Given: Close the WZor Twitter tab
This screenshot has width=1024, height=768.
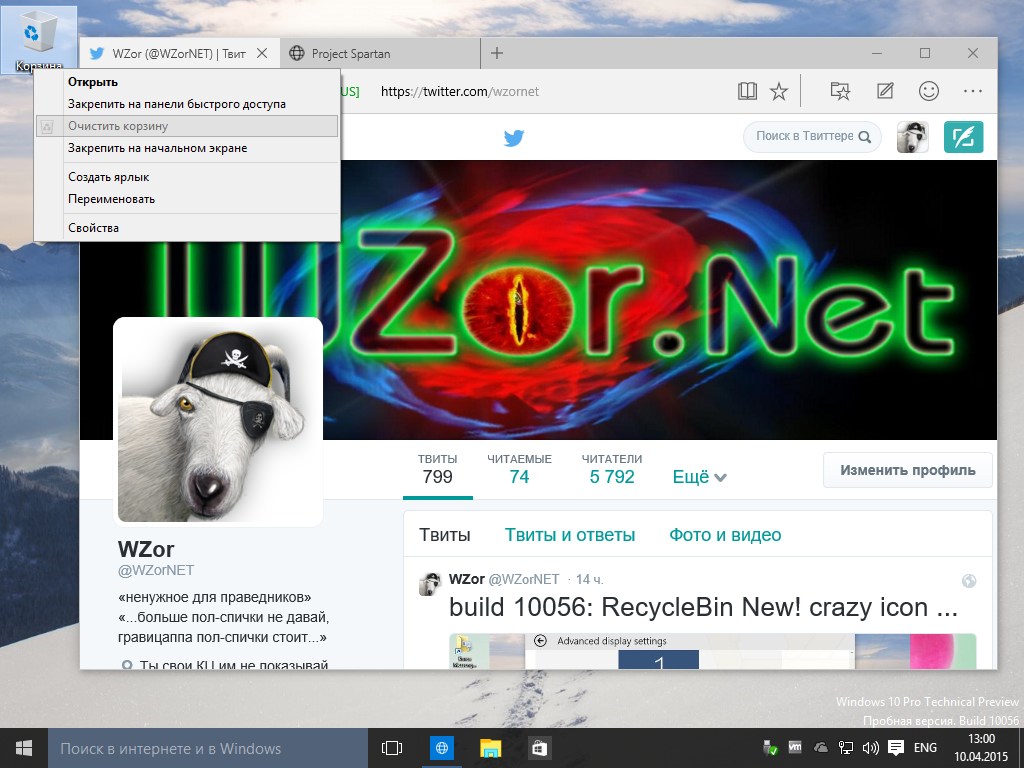Looking at the screenshot, I should (x=262, y=54).
